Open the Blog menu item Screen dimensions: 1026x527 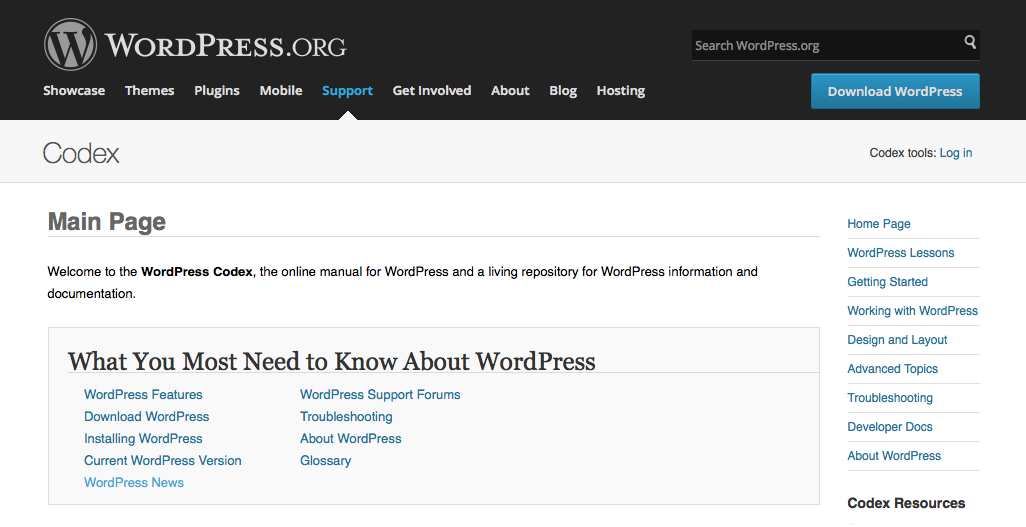[563, 91]
